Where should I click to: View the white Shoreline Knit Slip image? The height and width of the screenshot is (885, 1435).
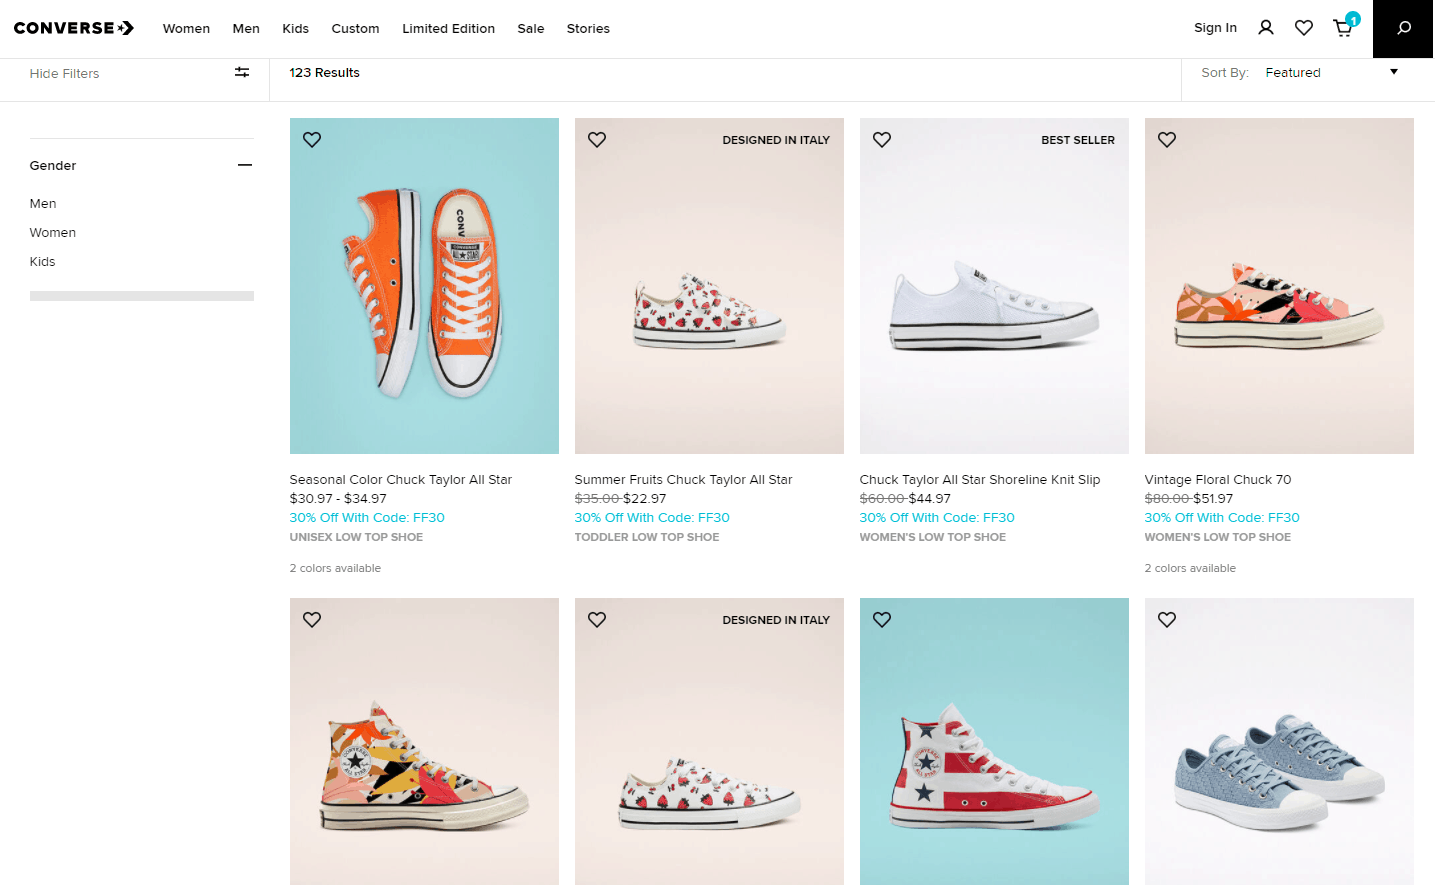[994, 286]
